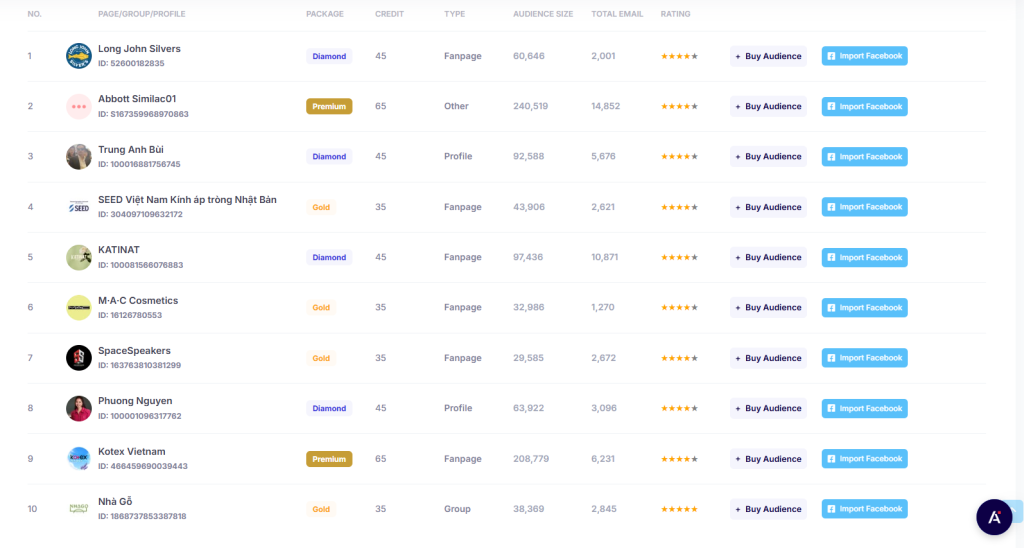Buy Audience for Abbott Similac01

768,106
